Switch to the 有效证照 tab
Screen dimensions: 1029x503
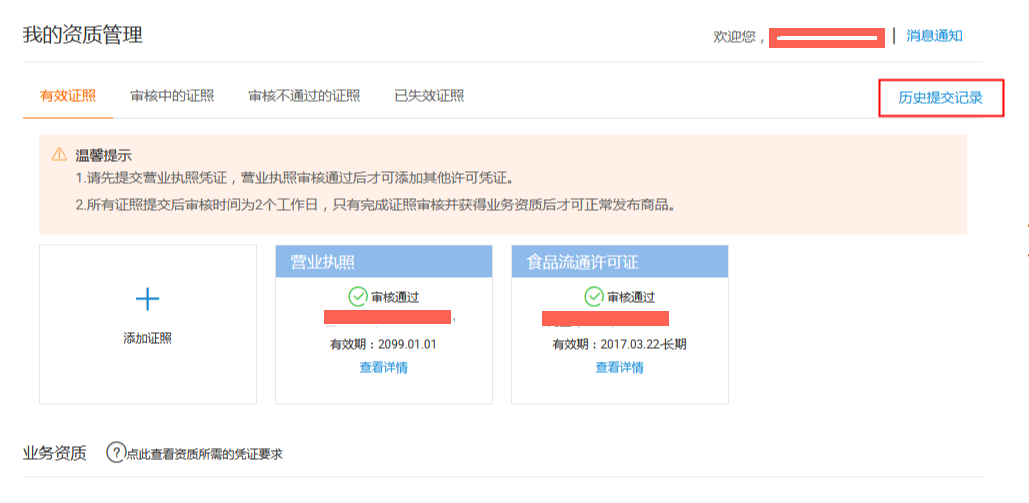pos(68,96)
